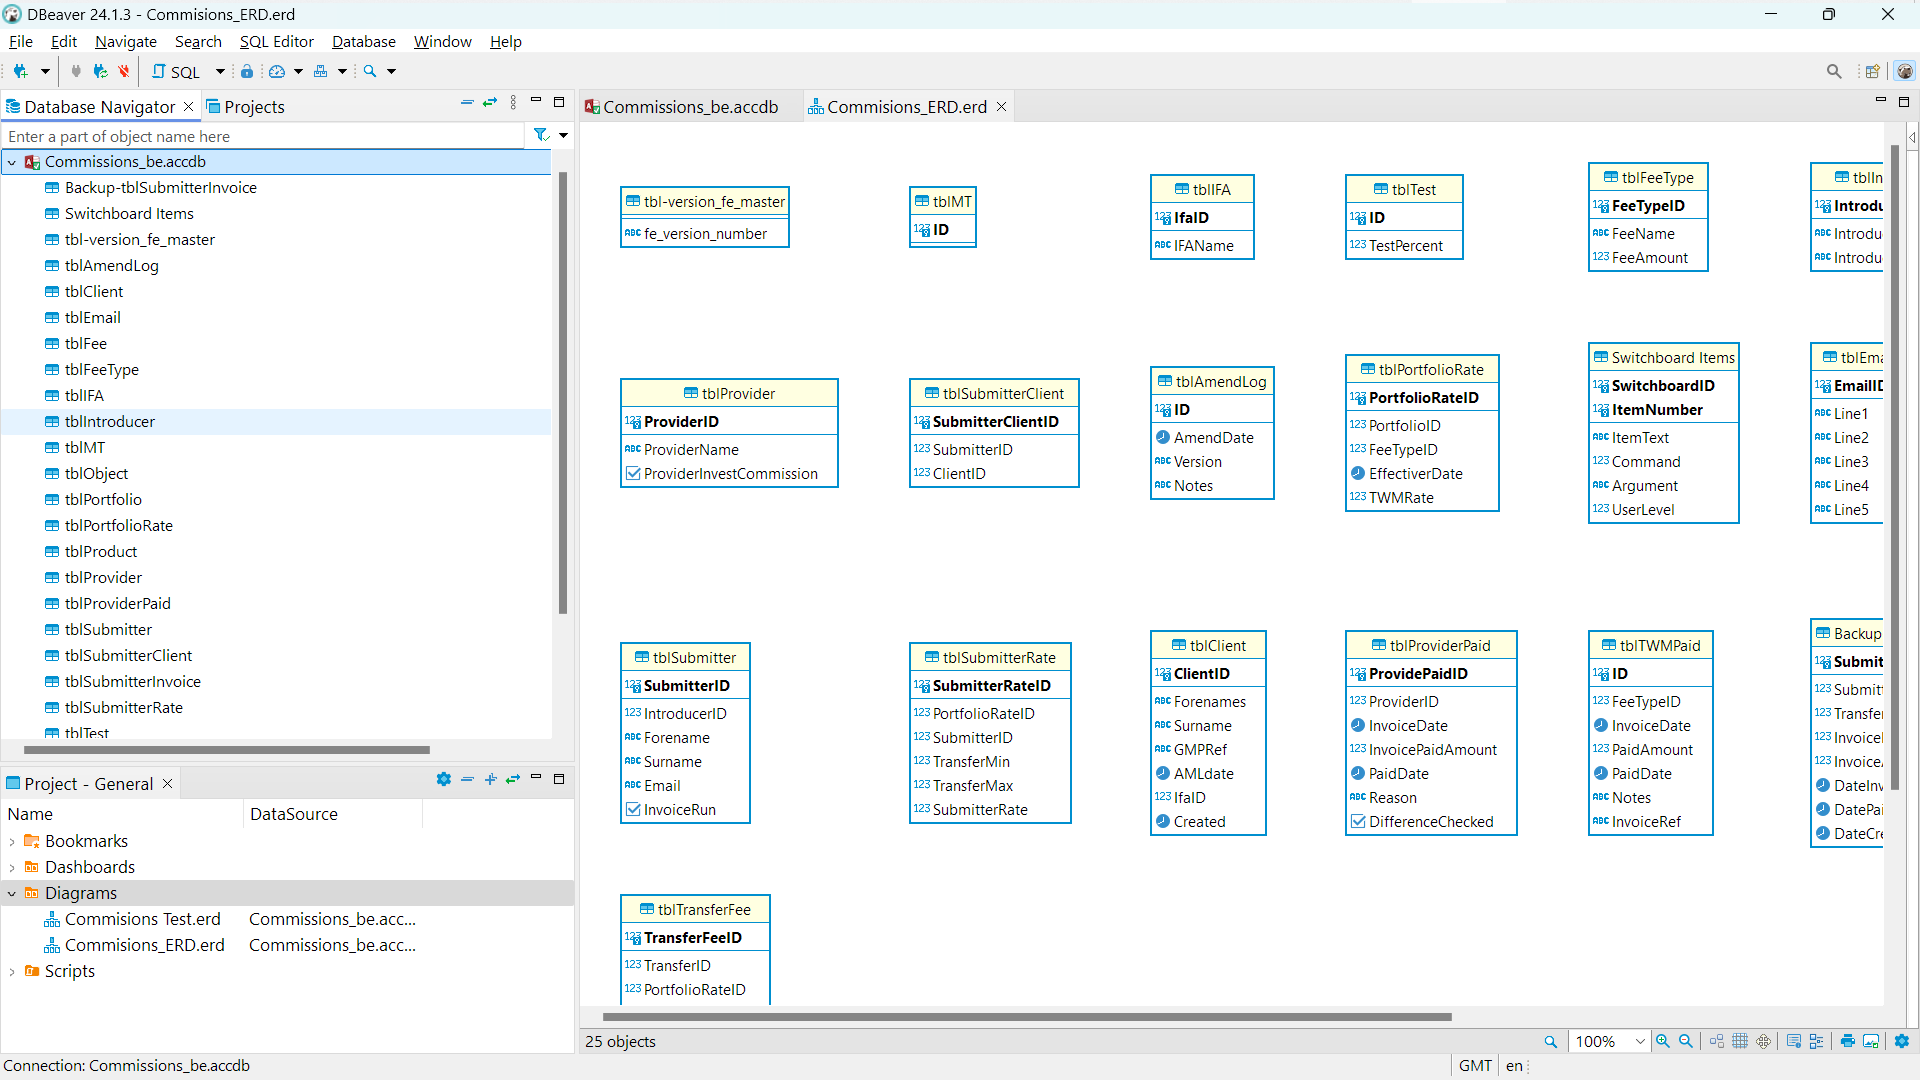Click the print diagram icon
Screen dimensions: 1920x1080
1847,1041
